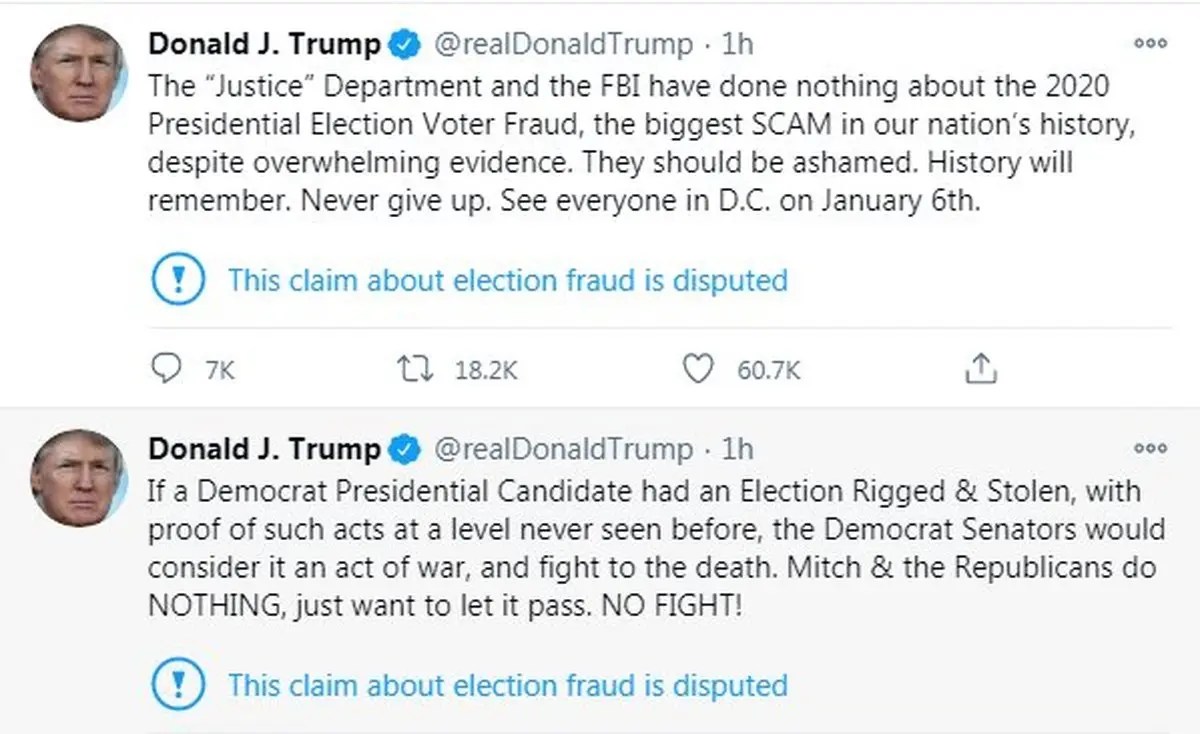Image resolution: width=1200 pixels, height=734 pixels.
Task: Click the disputed warning icon on the second tweet
Action: (177, 685)
